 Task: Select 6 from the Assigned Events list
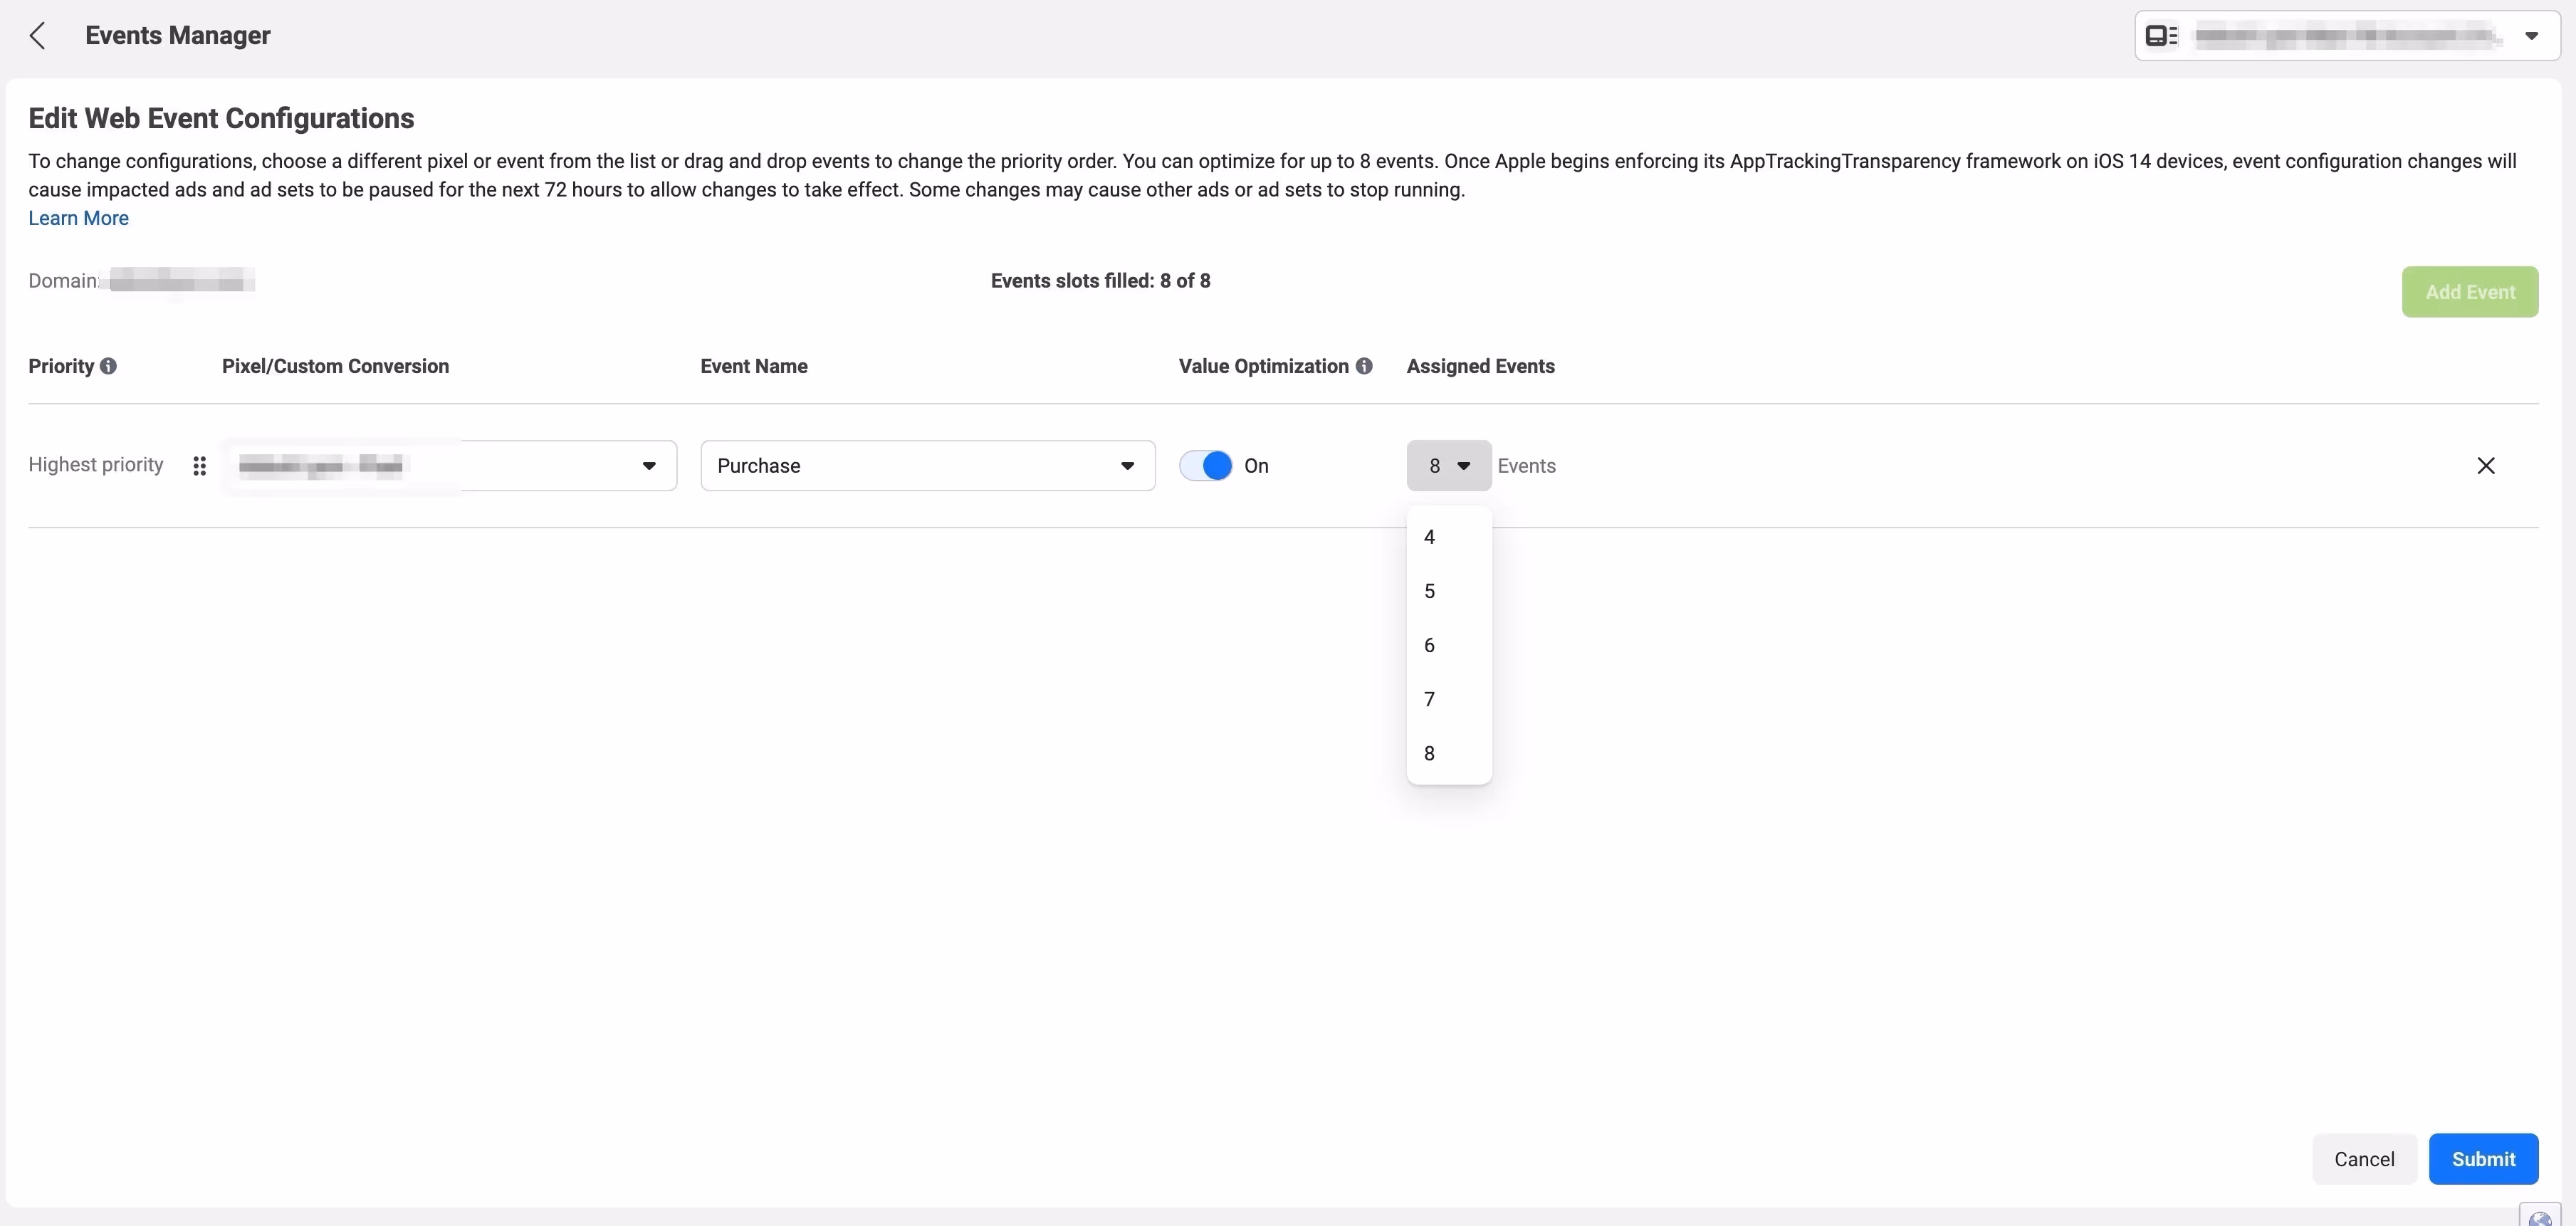click(1448, 645)
